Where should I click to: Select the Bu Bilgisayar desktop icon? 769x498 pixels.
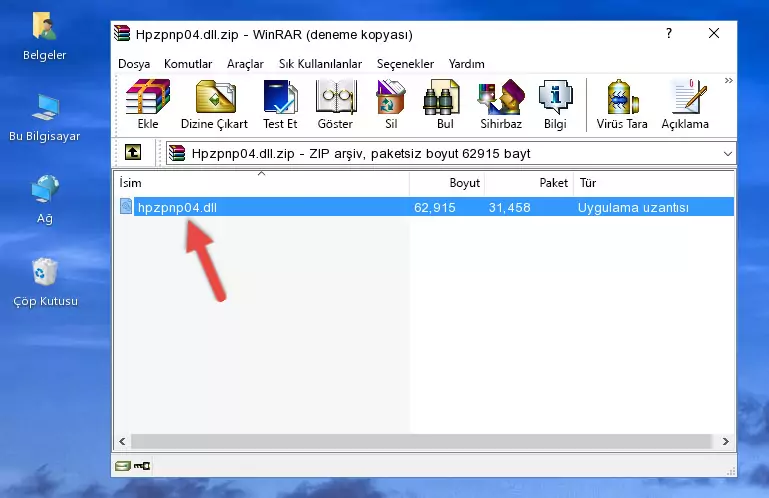(45, 118)
